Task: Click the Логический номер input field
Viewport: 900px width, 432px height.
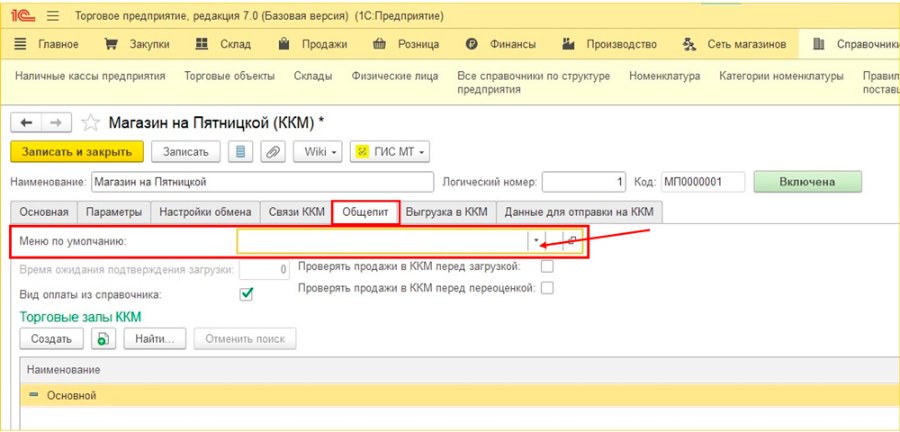Action: pos(584,182)
